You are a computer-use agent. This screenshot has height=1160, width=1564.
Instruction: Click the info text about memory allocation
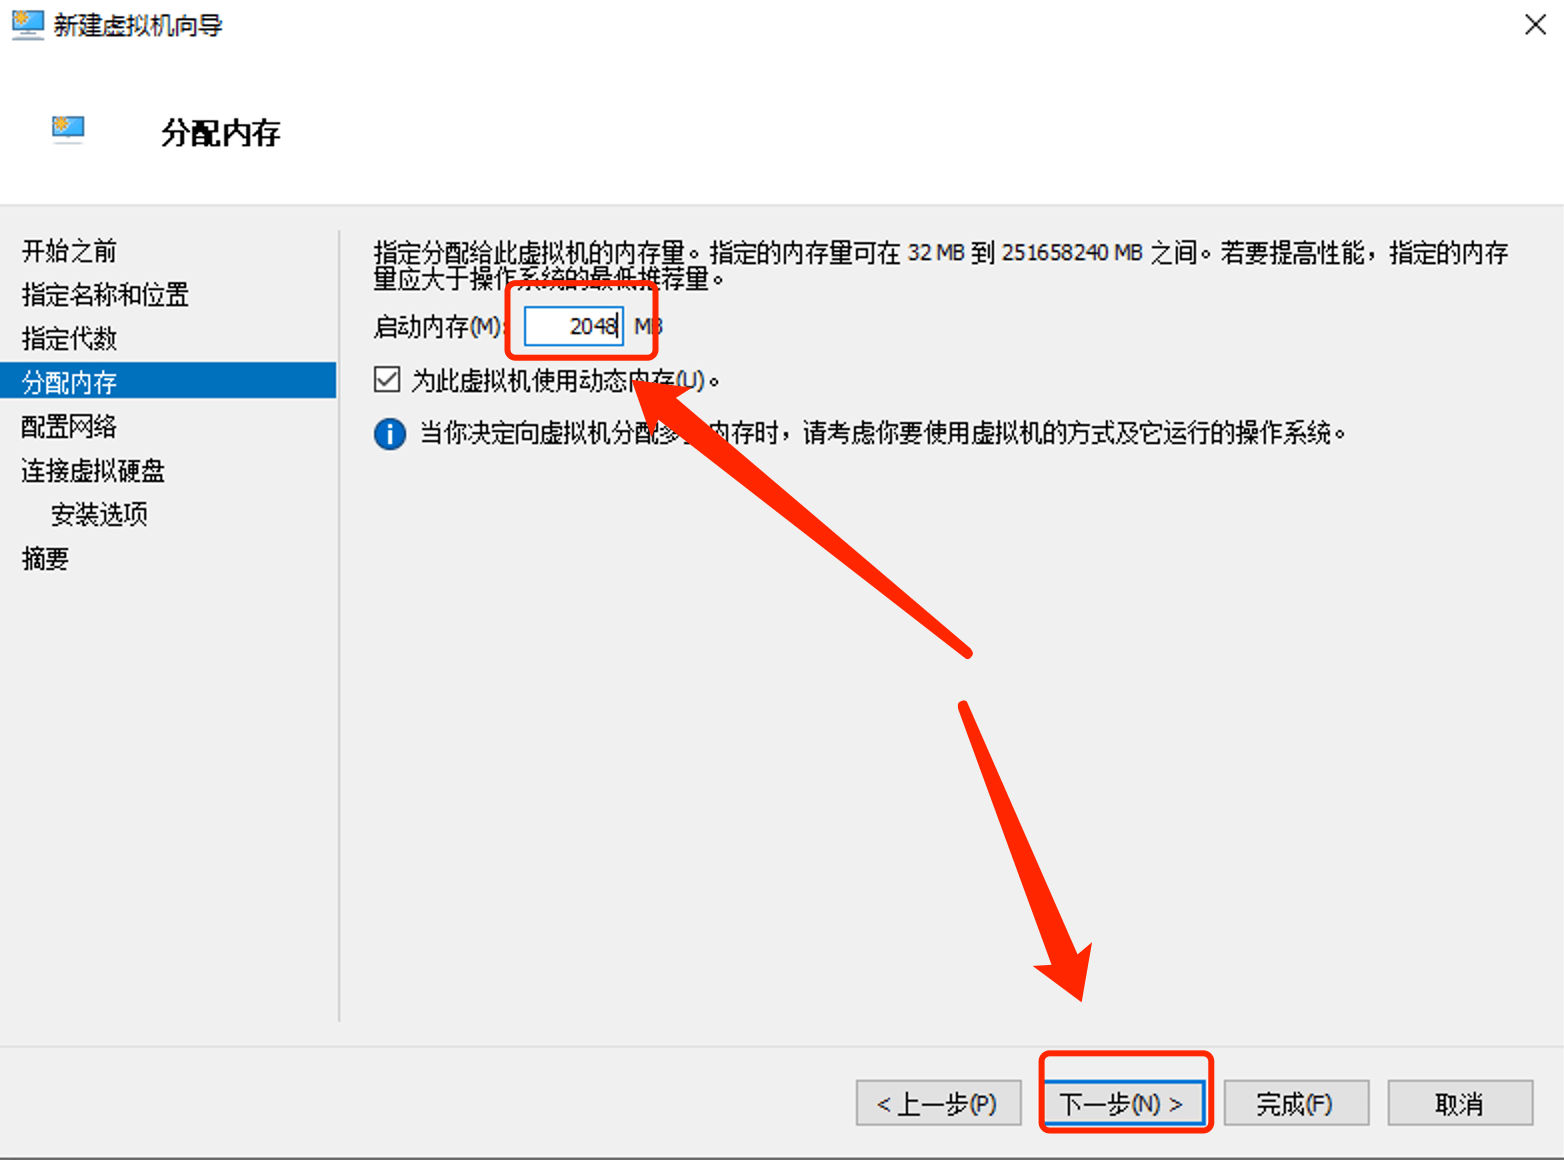coord(882,434)
